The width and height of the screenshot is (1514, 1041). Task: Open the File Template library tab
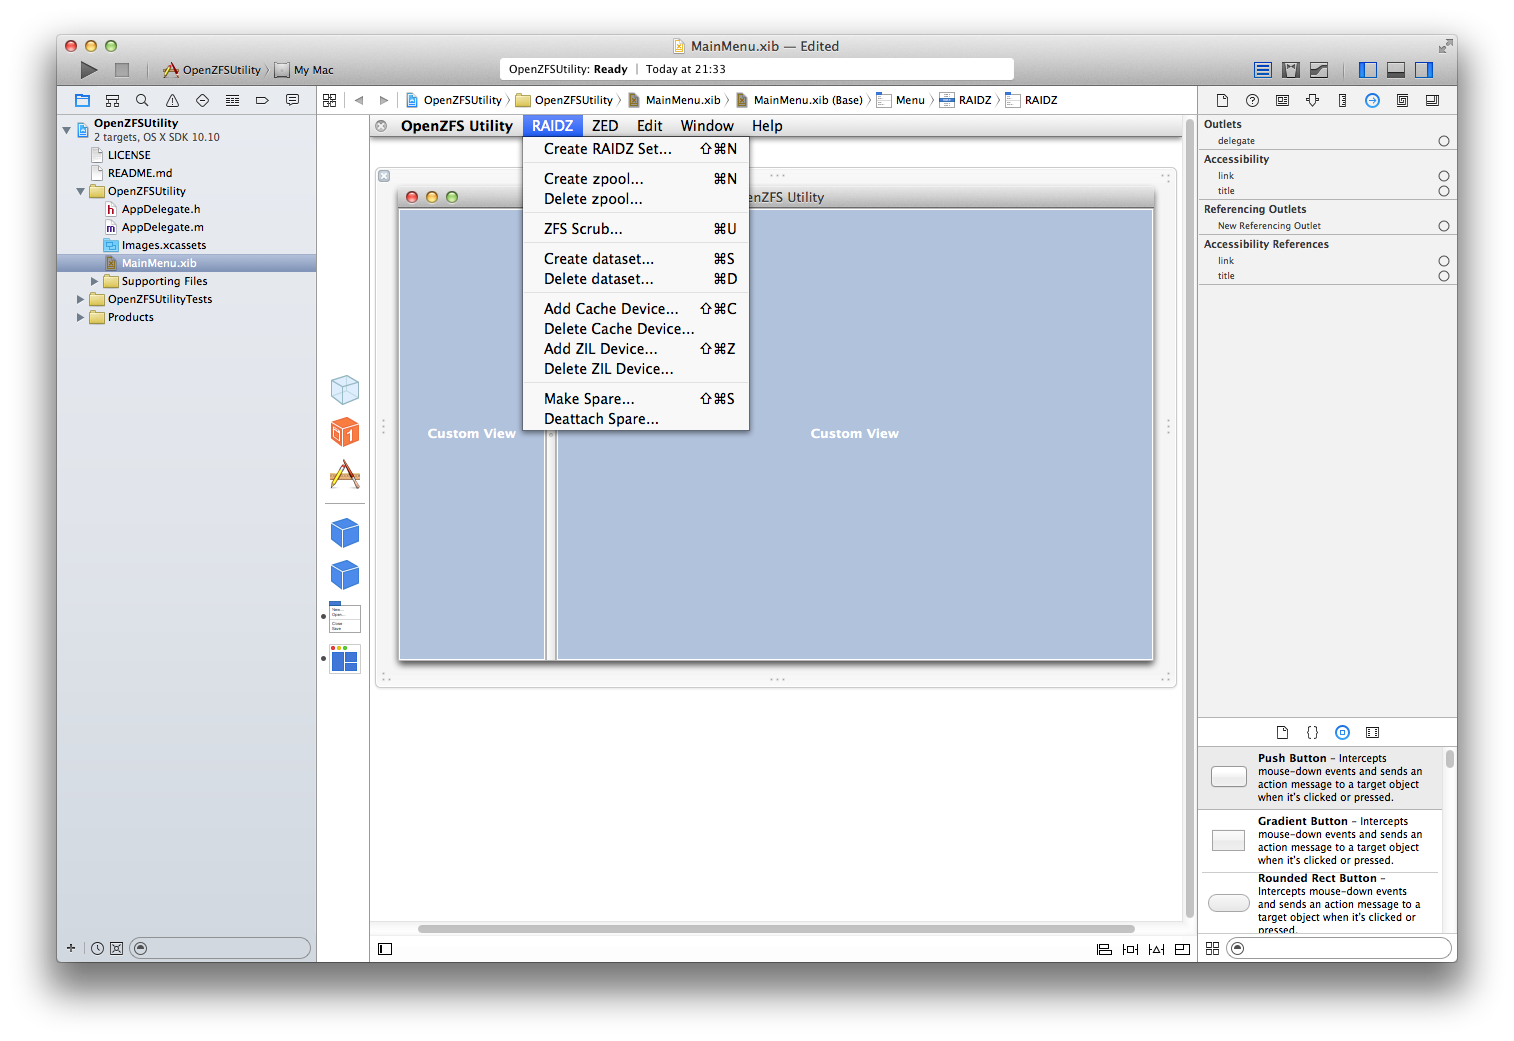[x=1282, y=732]
